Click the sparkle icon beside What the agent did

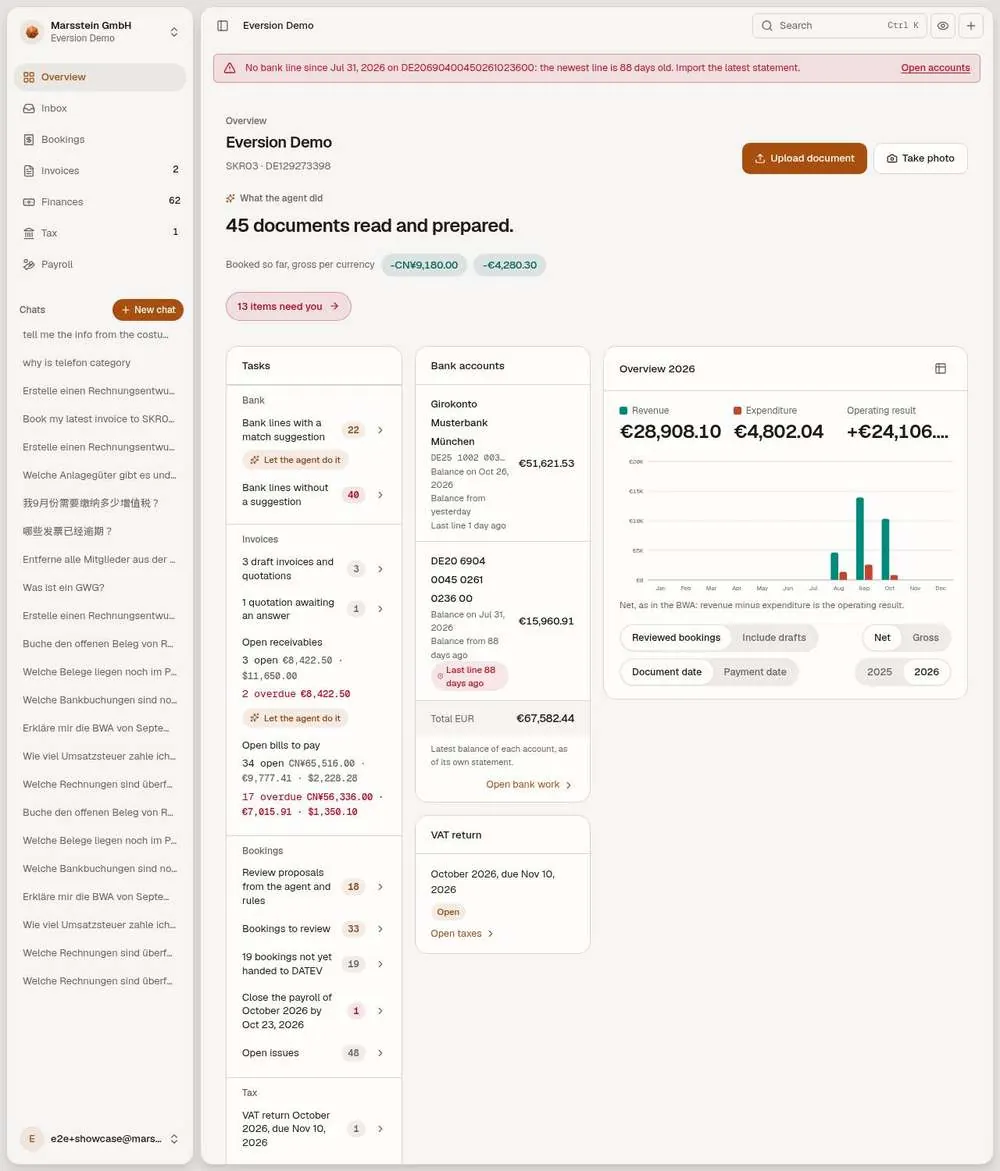click(230, 199)
